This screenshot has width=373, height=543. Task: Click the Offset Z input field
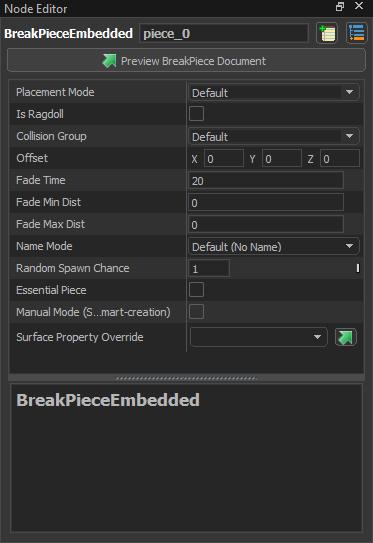[340, 159]
